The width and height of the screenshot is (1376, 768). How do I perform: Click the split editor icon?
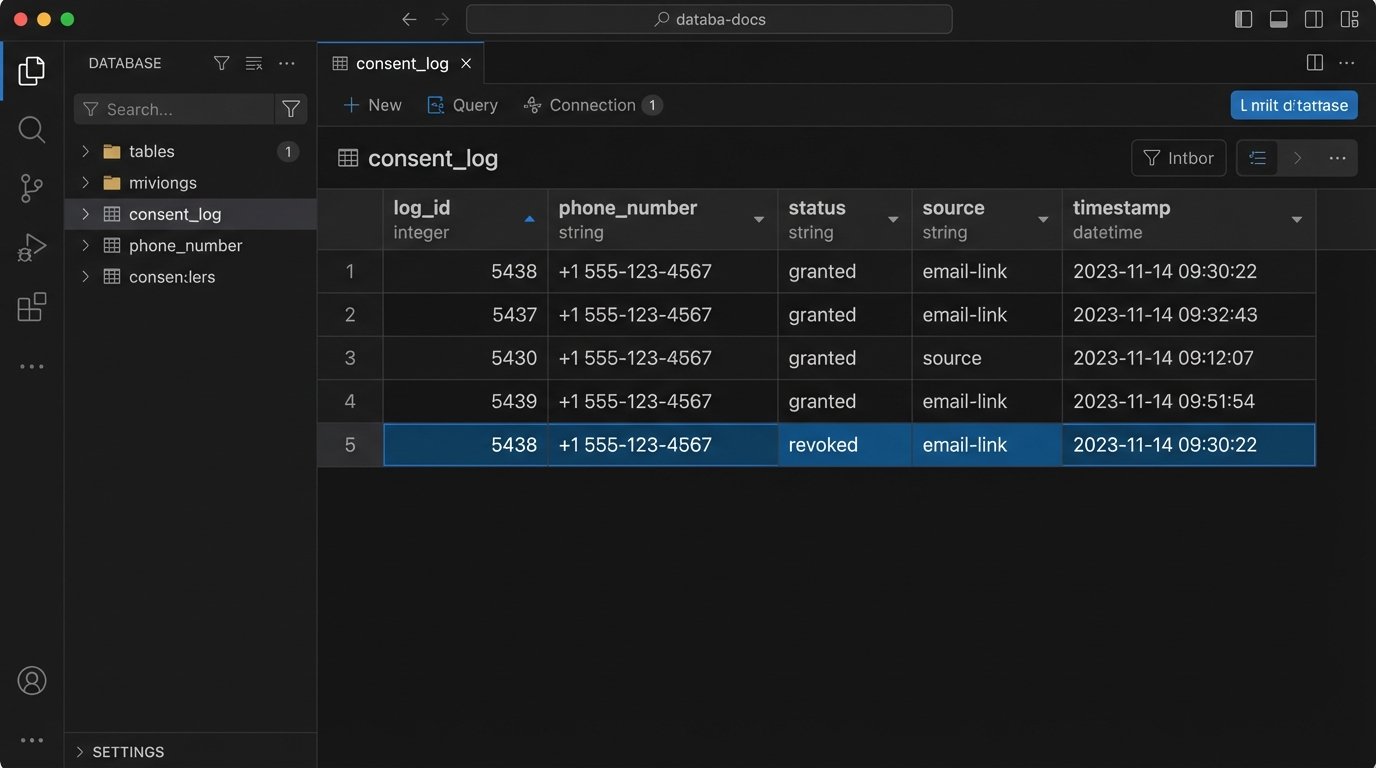pos(1315,63)
